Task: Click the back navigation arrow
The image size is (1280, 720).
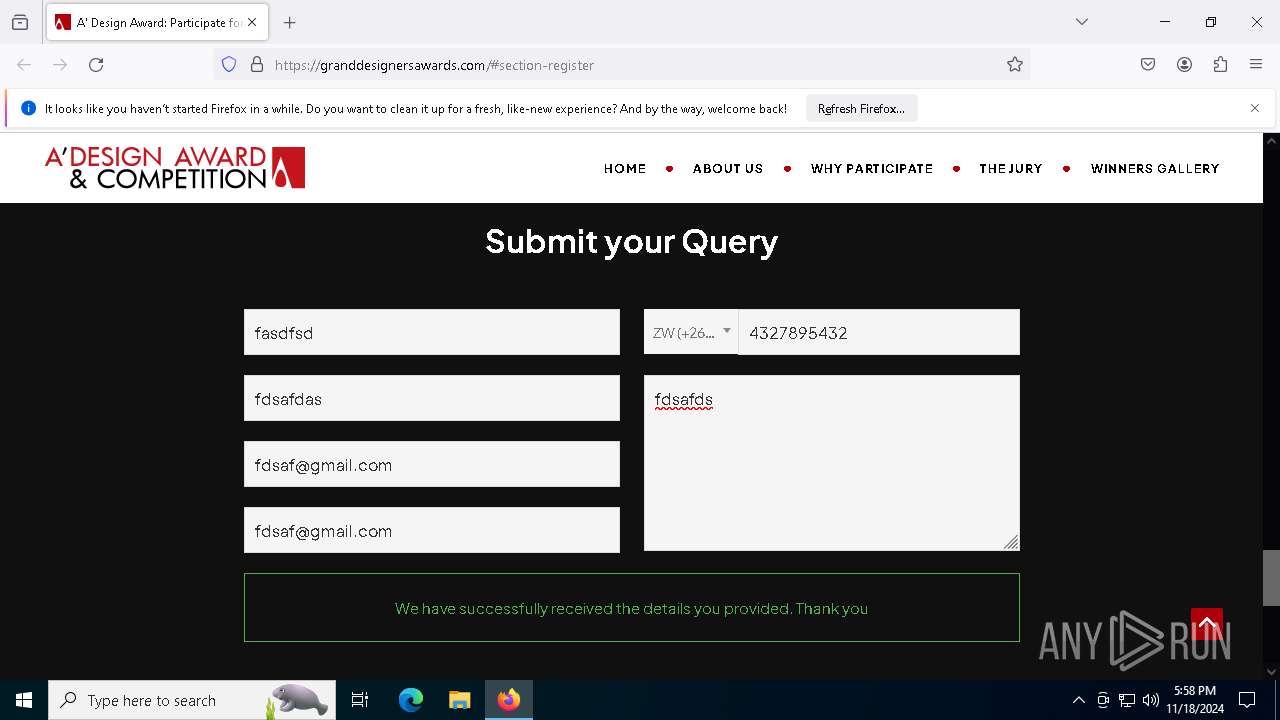Action: click(x=24, y=65)
